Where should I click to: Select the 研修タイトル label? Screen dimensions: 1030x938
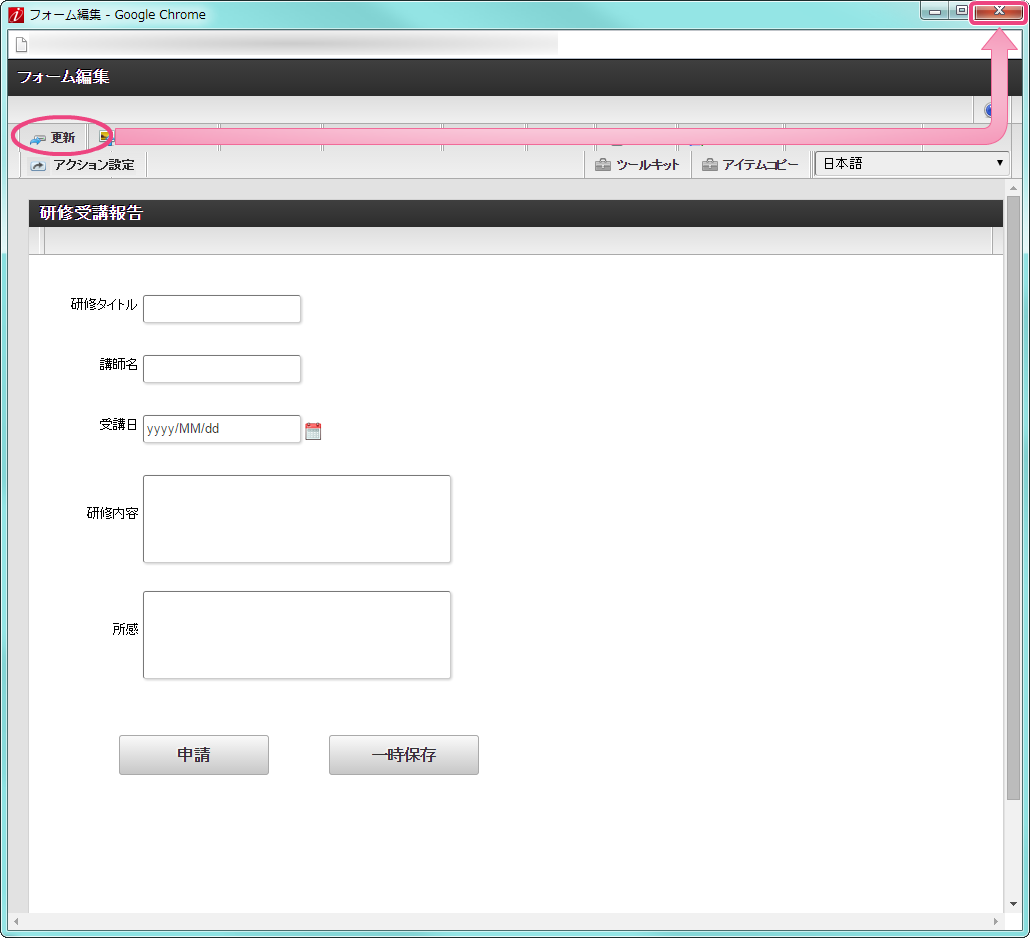click(104, 304)
